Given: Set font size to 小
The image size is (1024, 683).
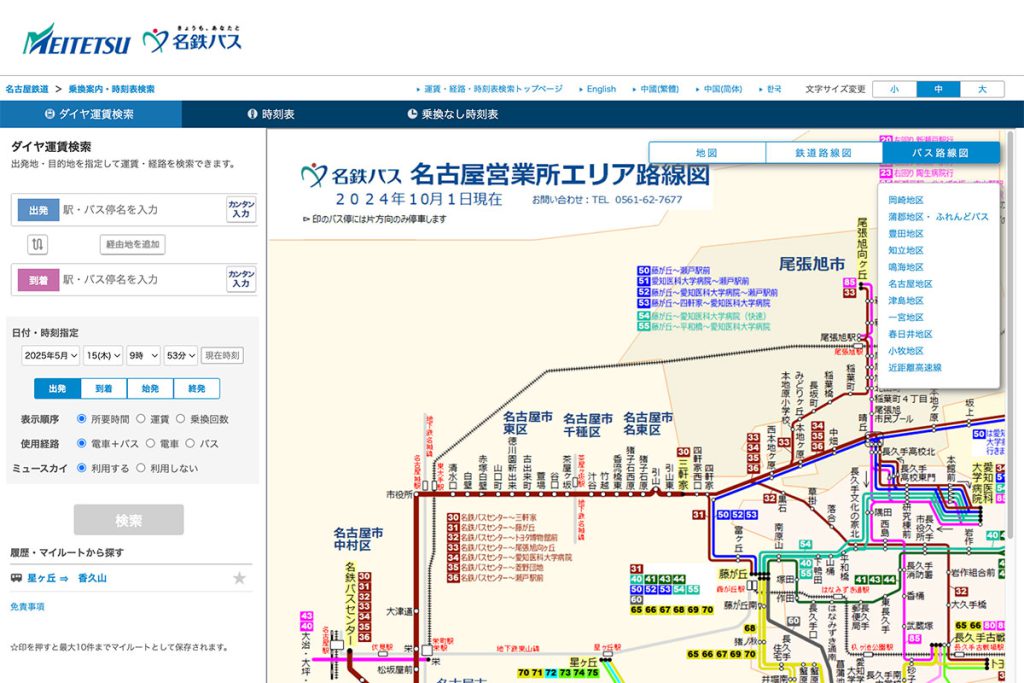Looking at the screenshot, I should pyautogui.click(x=895, y=89).
